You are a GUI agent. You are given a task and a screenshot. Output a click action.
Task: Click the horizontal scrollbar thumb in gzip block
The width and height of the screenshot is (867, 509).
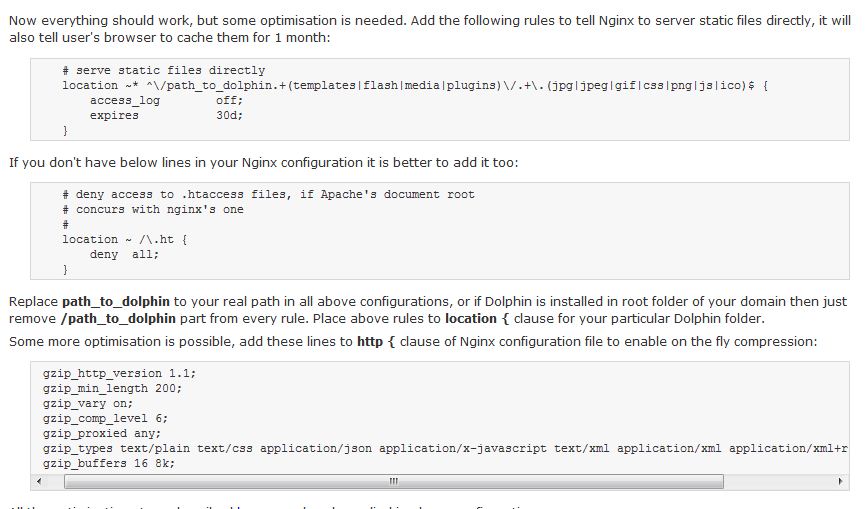[394, 481]
